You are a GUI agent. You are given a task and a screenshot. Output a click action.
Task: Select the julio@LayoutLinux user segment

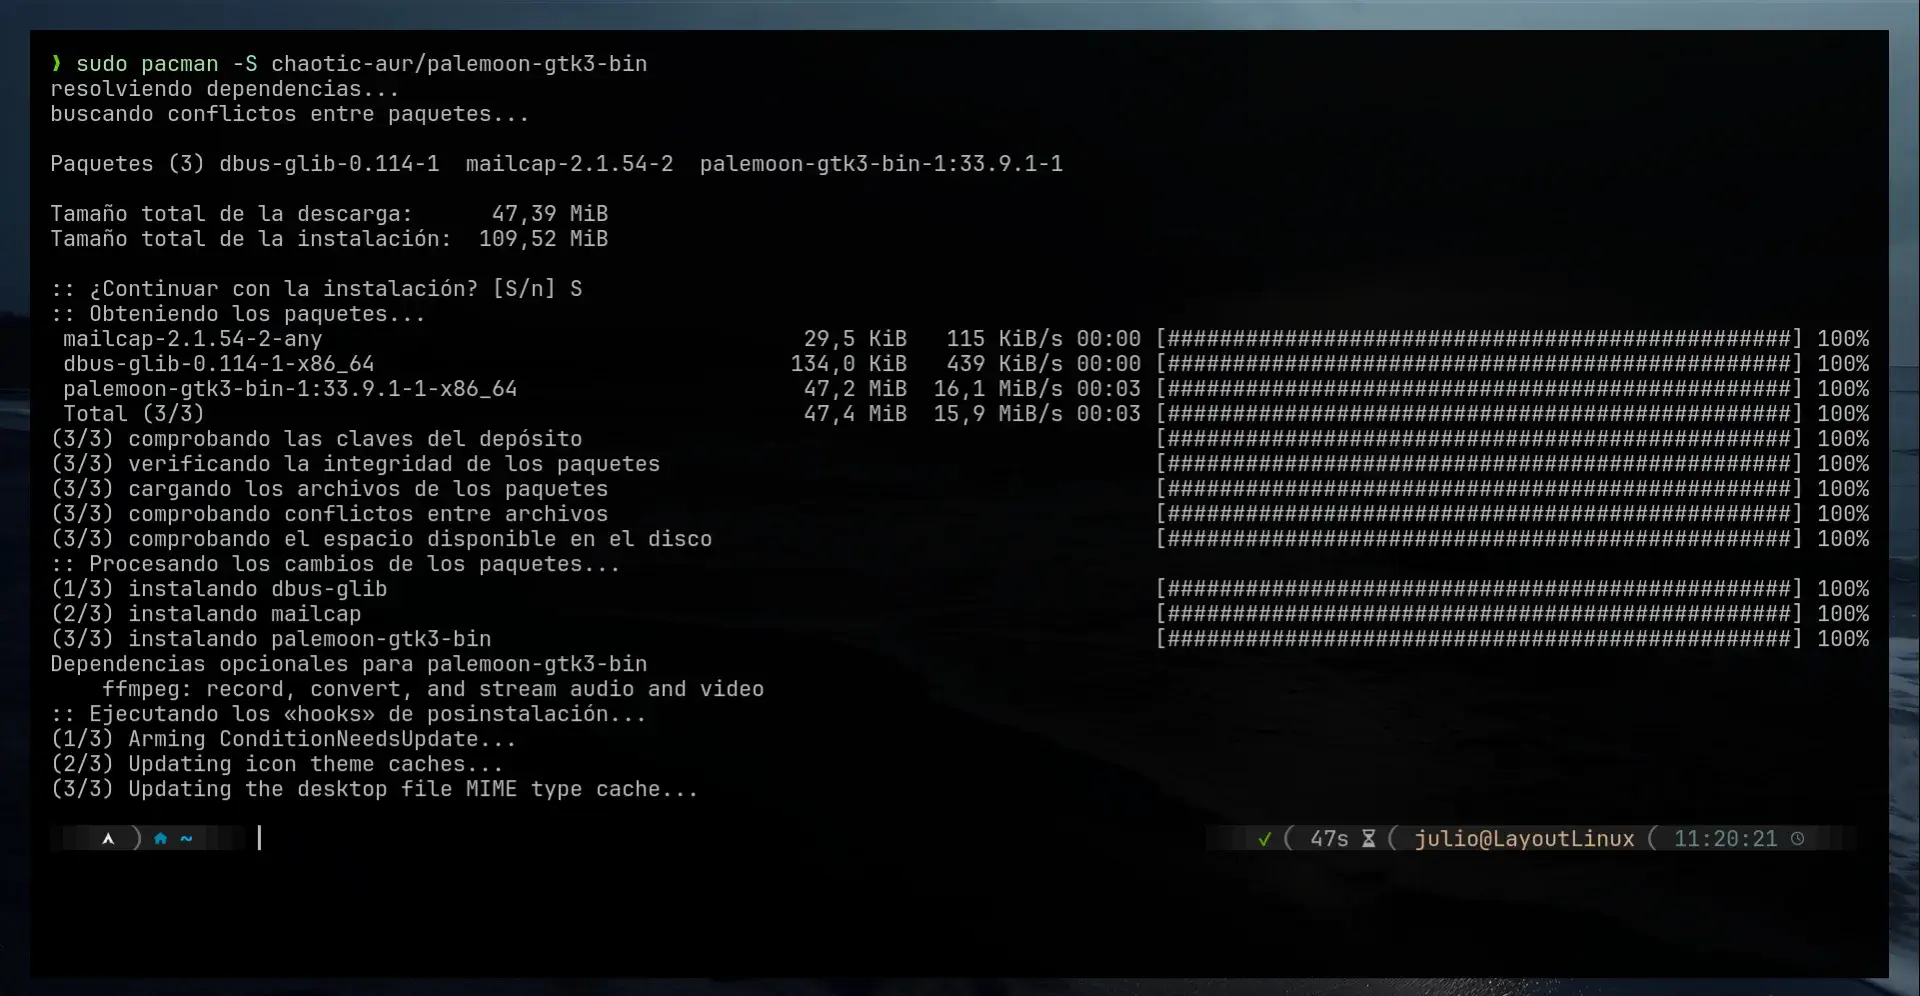[1522, 838]
